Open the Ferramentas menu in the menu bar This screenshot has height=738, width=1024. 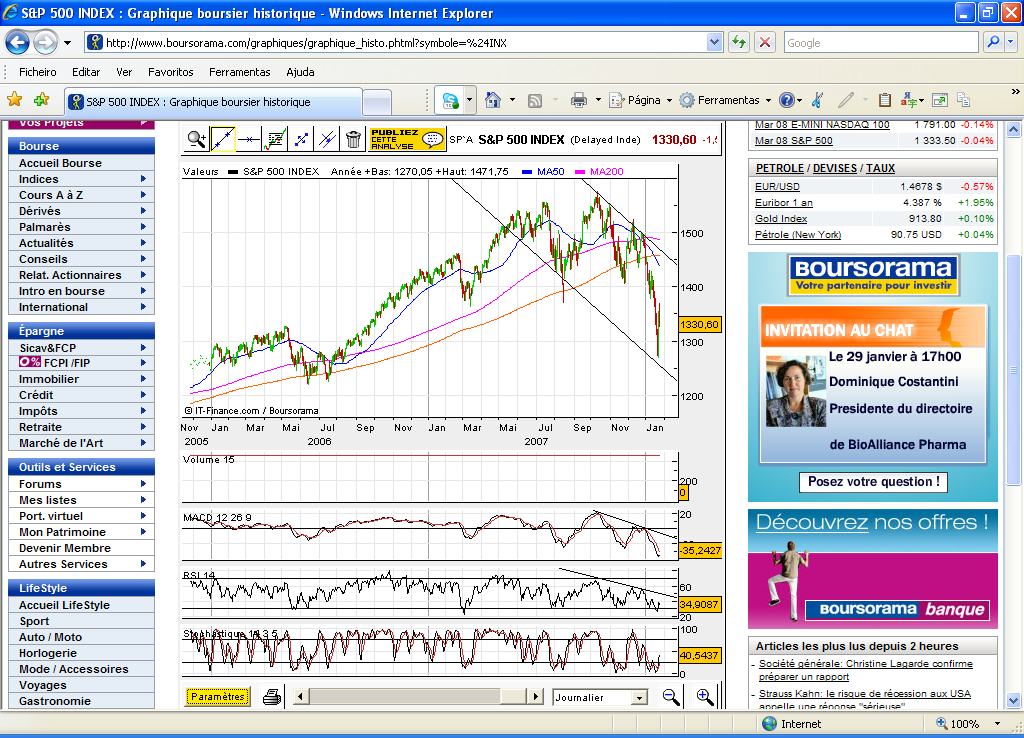coord(240,72)
